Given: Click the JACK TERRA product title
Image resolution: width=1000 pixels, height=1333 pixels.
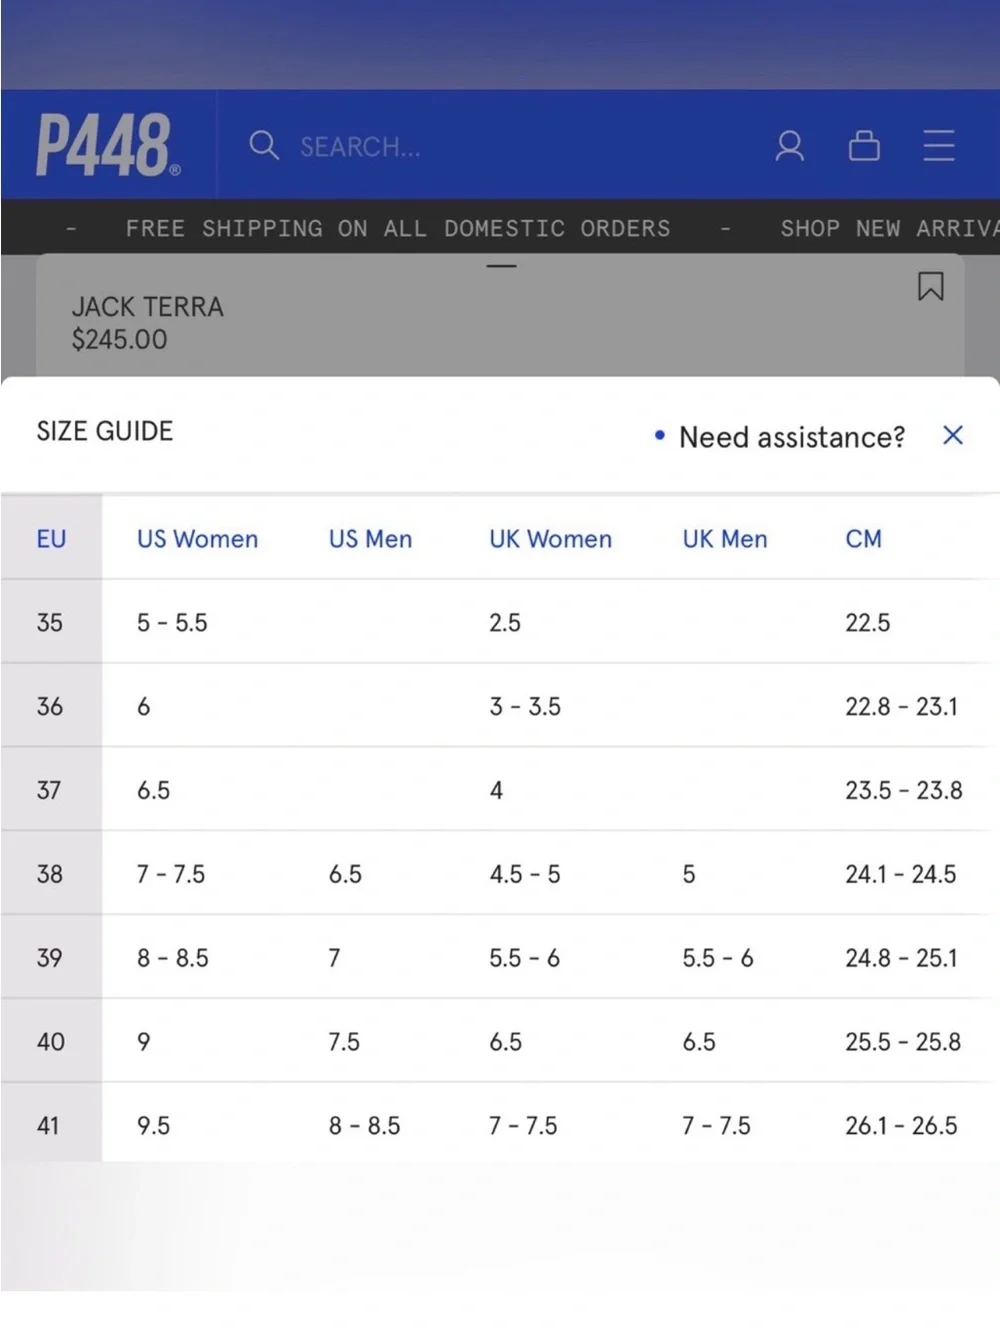Looking at the screenshot, I should (x=148, y=307).
